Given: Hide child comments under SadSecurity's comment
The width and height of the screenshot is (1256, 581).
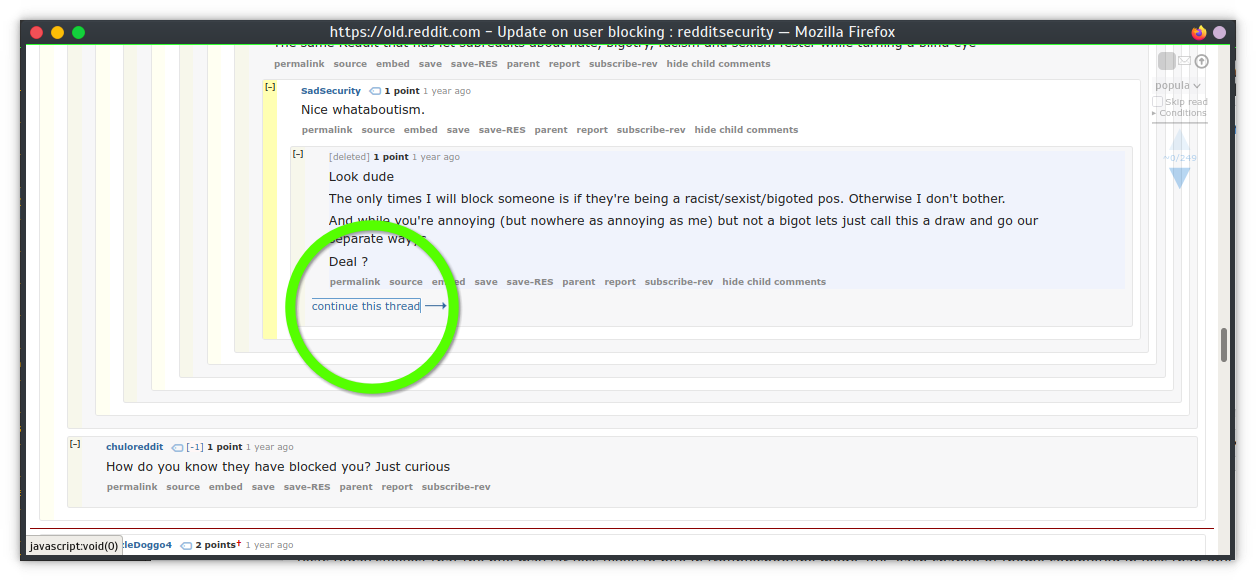Looking at the screenshot, I should coord(746,130).
